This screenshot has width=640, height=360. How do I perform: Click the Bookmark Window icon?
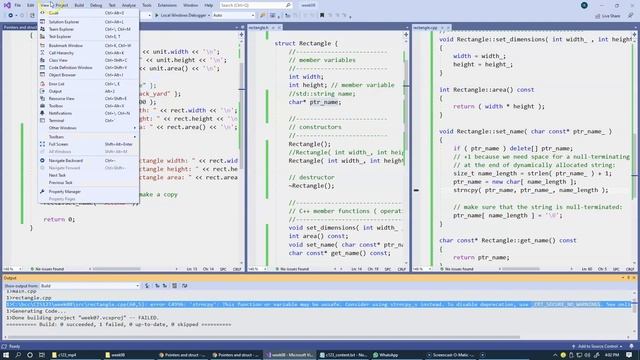pos(42,45)
